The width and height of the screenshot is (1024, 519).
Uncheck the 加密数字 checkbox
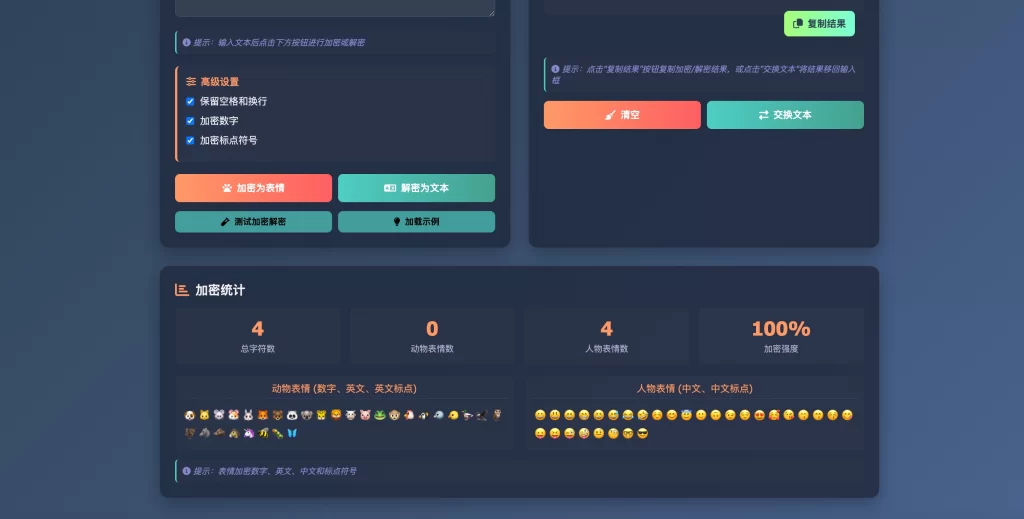point(190,121)
